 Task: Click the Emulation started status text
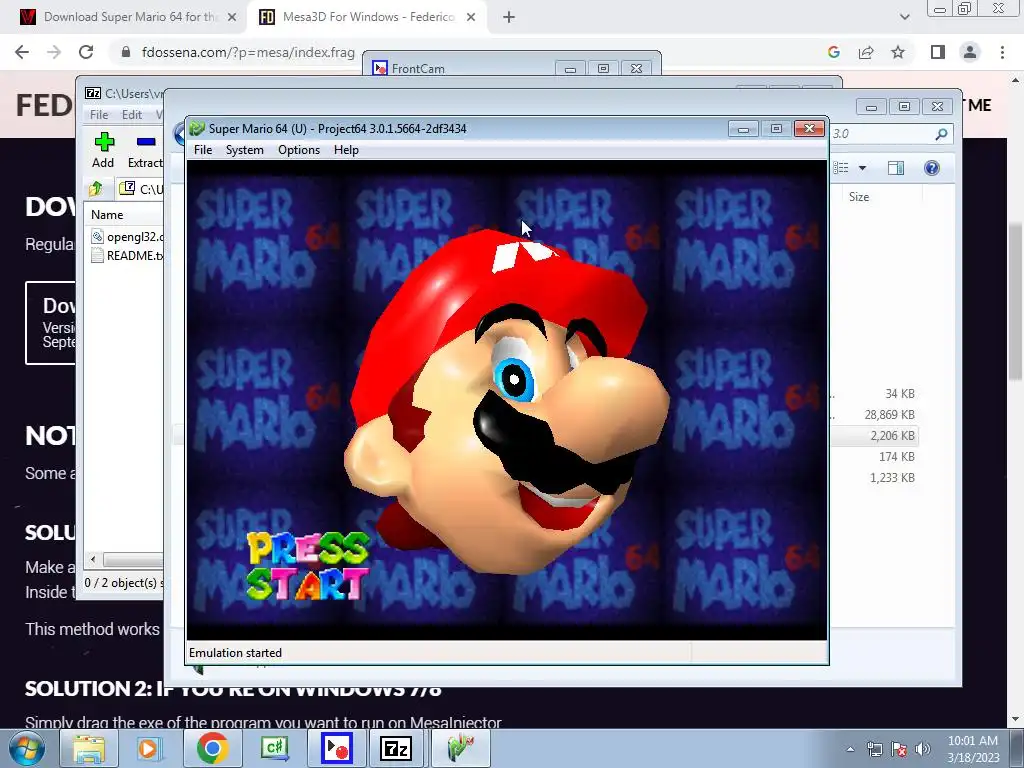235,652
